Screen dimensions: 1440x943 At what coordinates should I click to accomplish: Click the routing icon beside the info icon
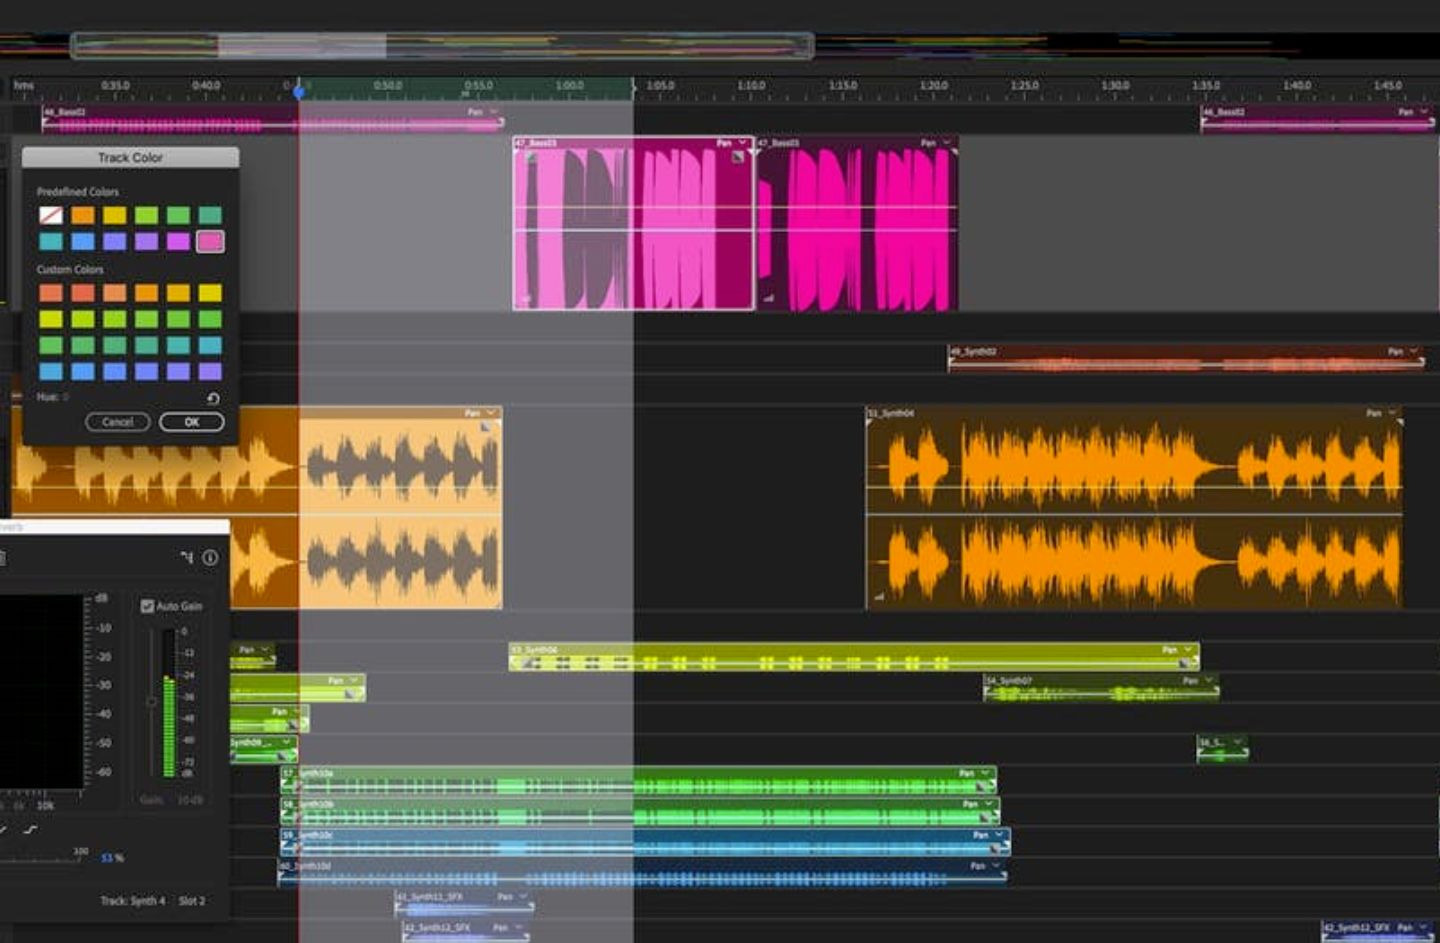pyautogui.click(x=187, y=558)
